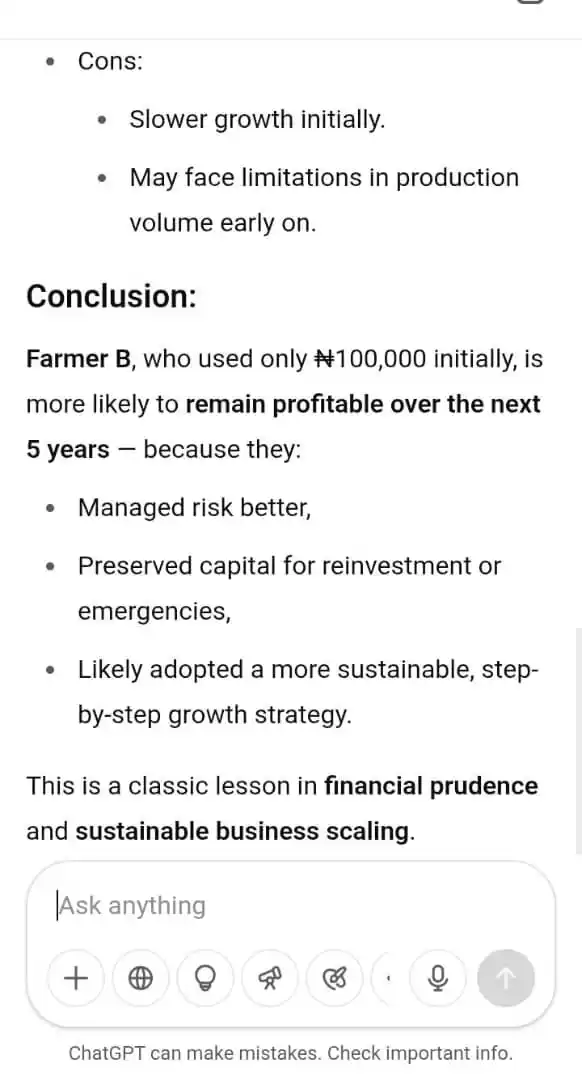The height and width of the screenshot is (1080, 582).
Task: Click the 'Managed risk better' bullet
Action: (x=194, y=508)
